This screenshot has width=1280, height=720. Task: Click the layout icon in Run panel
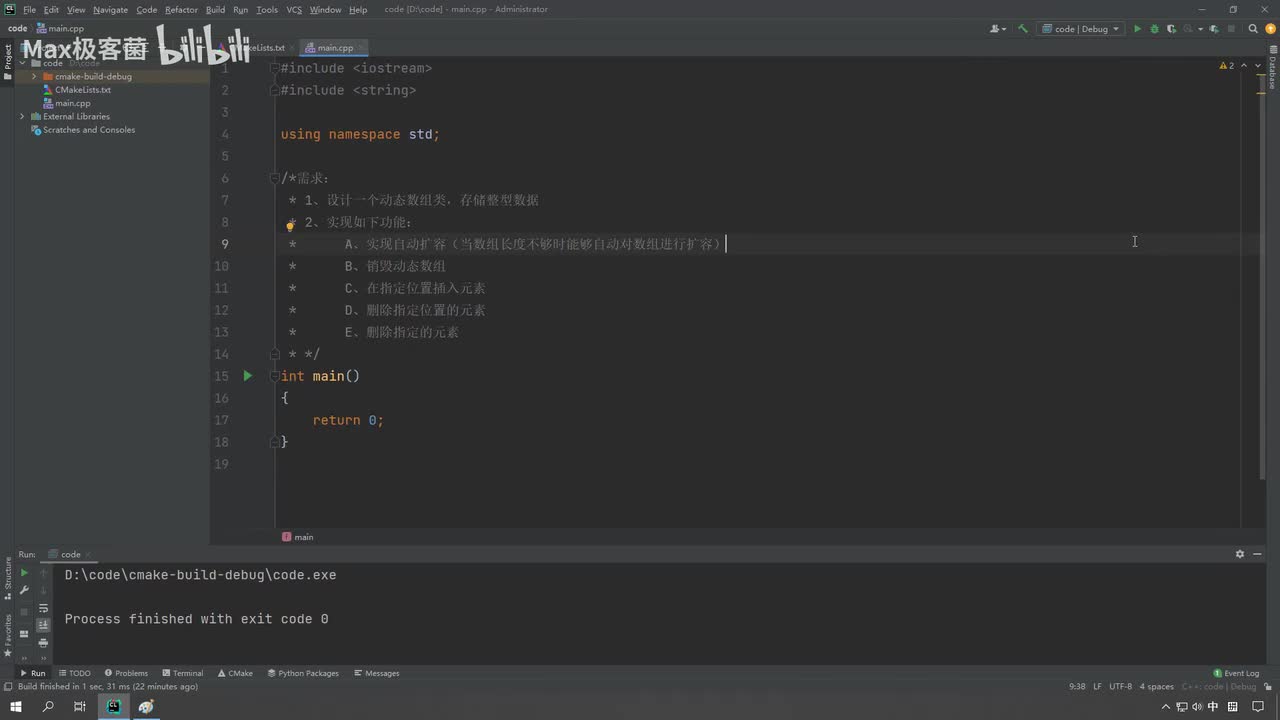tap(25, 634)
